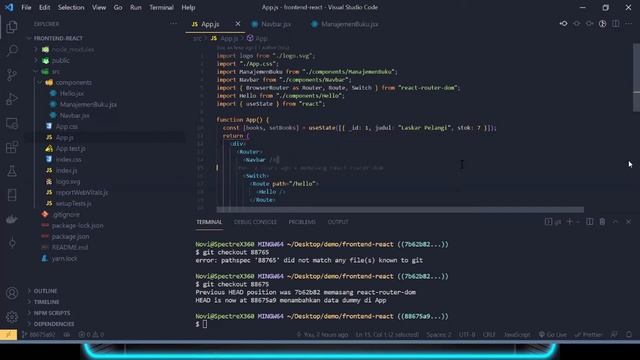Open package.json in the explorer
The width and height of the screenshot is (640, 360).
70,236
